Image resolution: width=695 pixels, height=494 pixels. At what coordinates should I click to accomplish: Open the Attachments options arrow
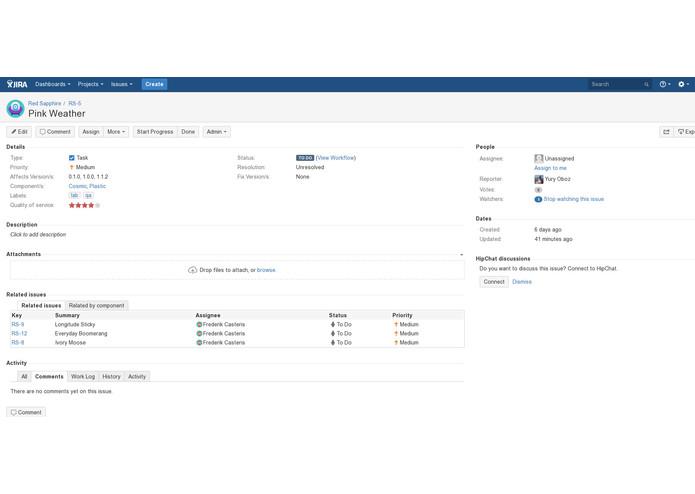pyautogui.click(x=461, y=255)
